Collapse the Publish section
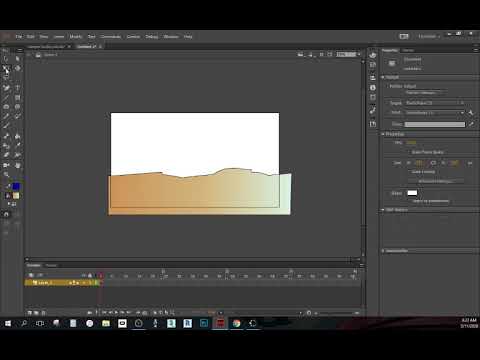This screenshot has width=480, height=360. pos(383,77)
